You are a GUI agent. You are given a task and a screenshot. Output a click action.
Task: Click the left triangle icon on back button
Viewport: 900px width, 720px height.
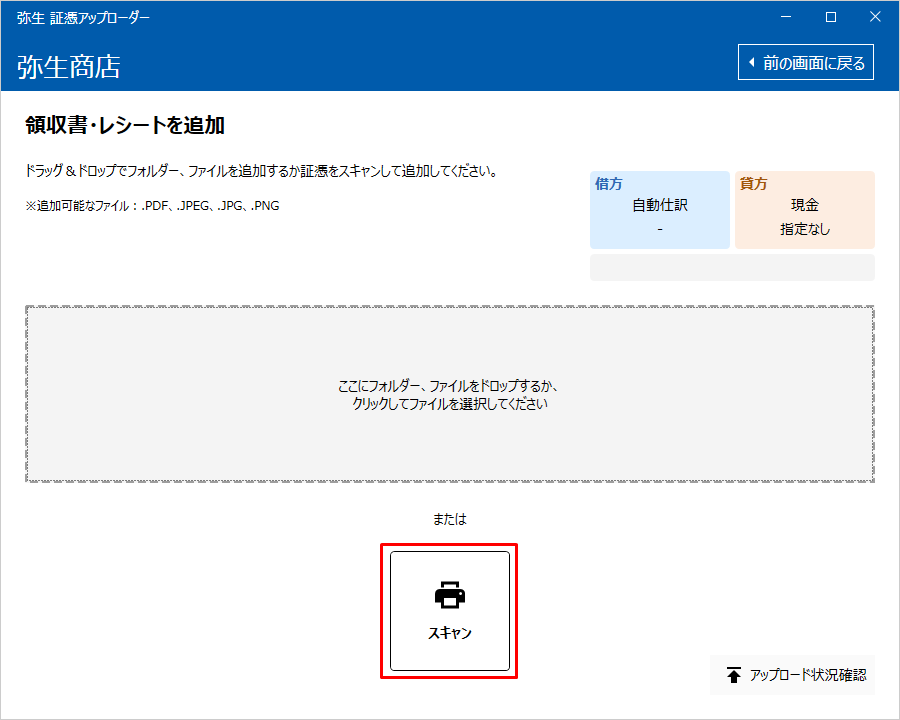point(751,63)
